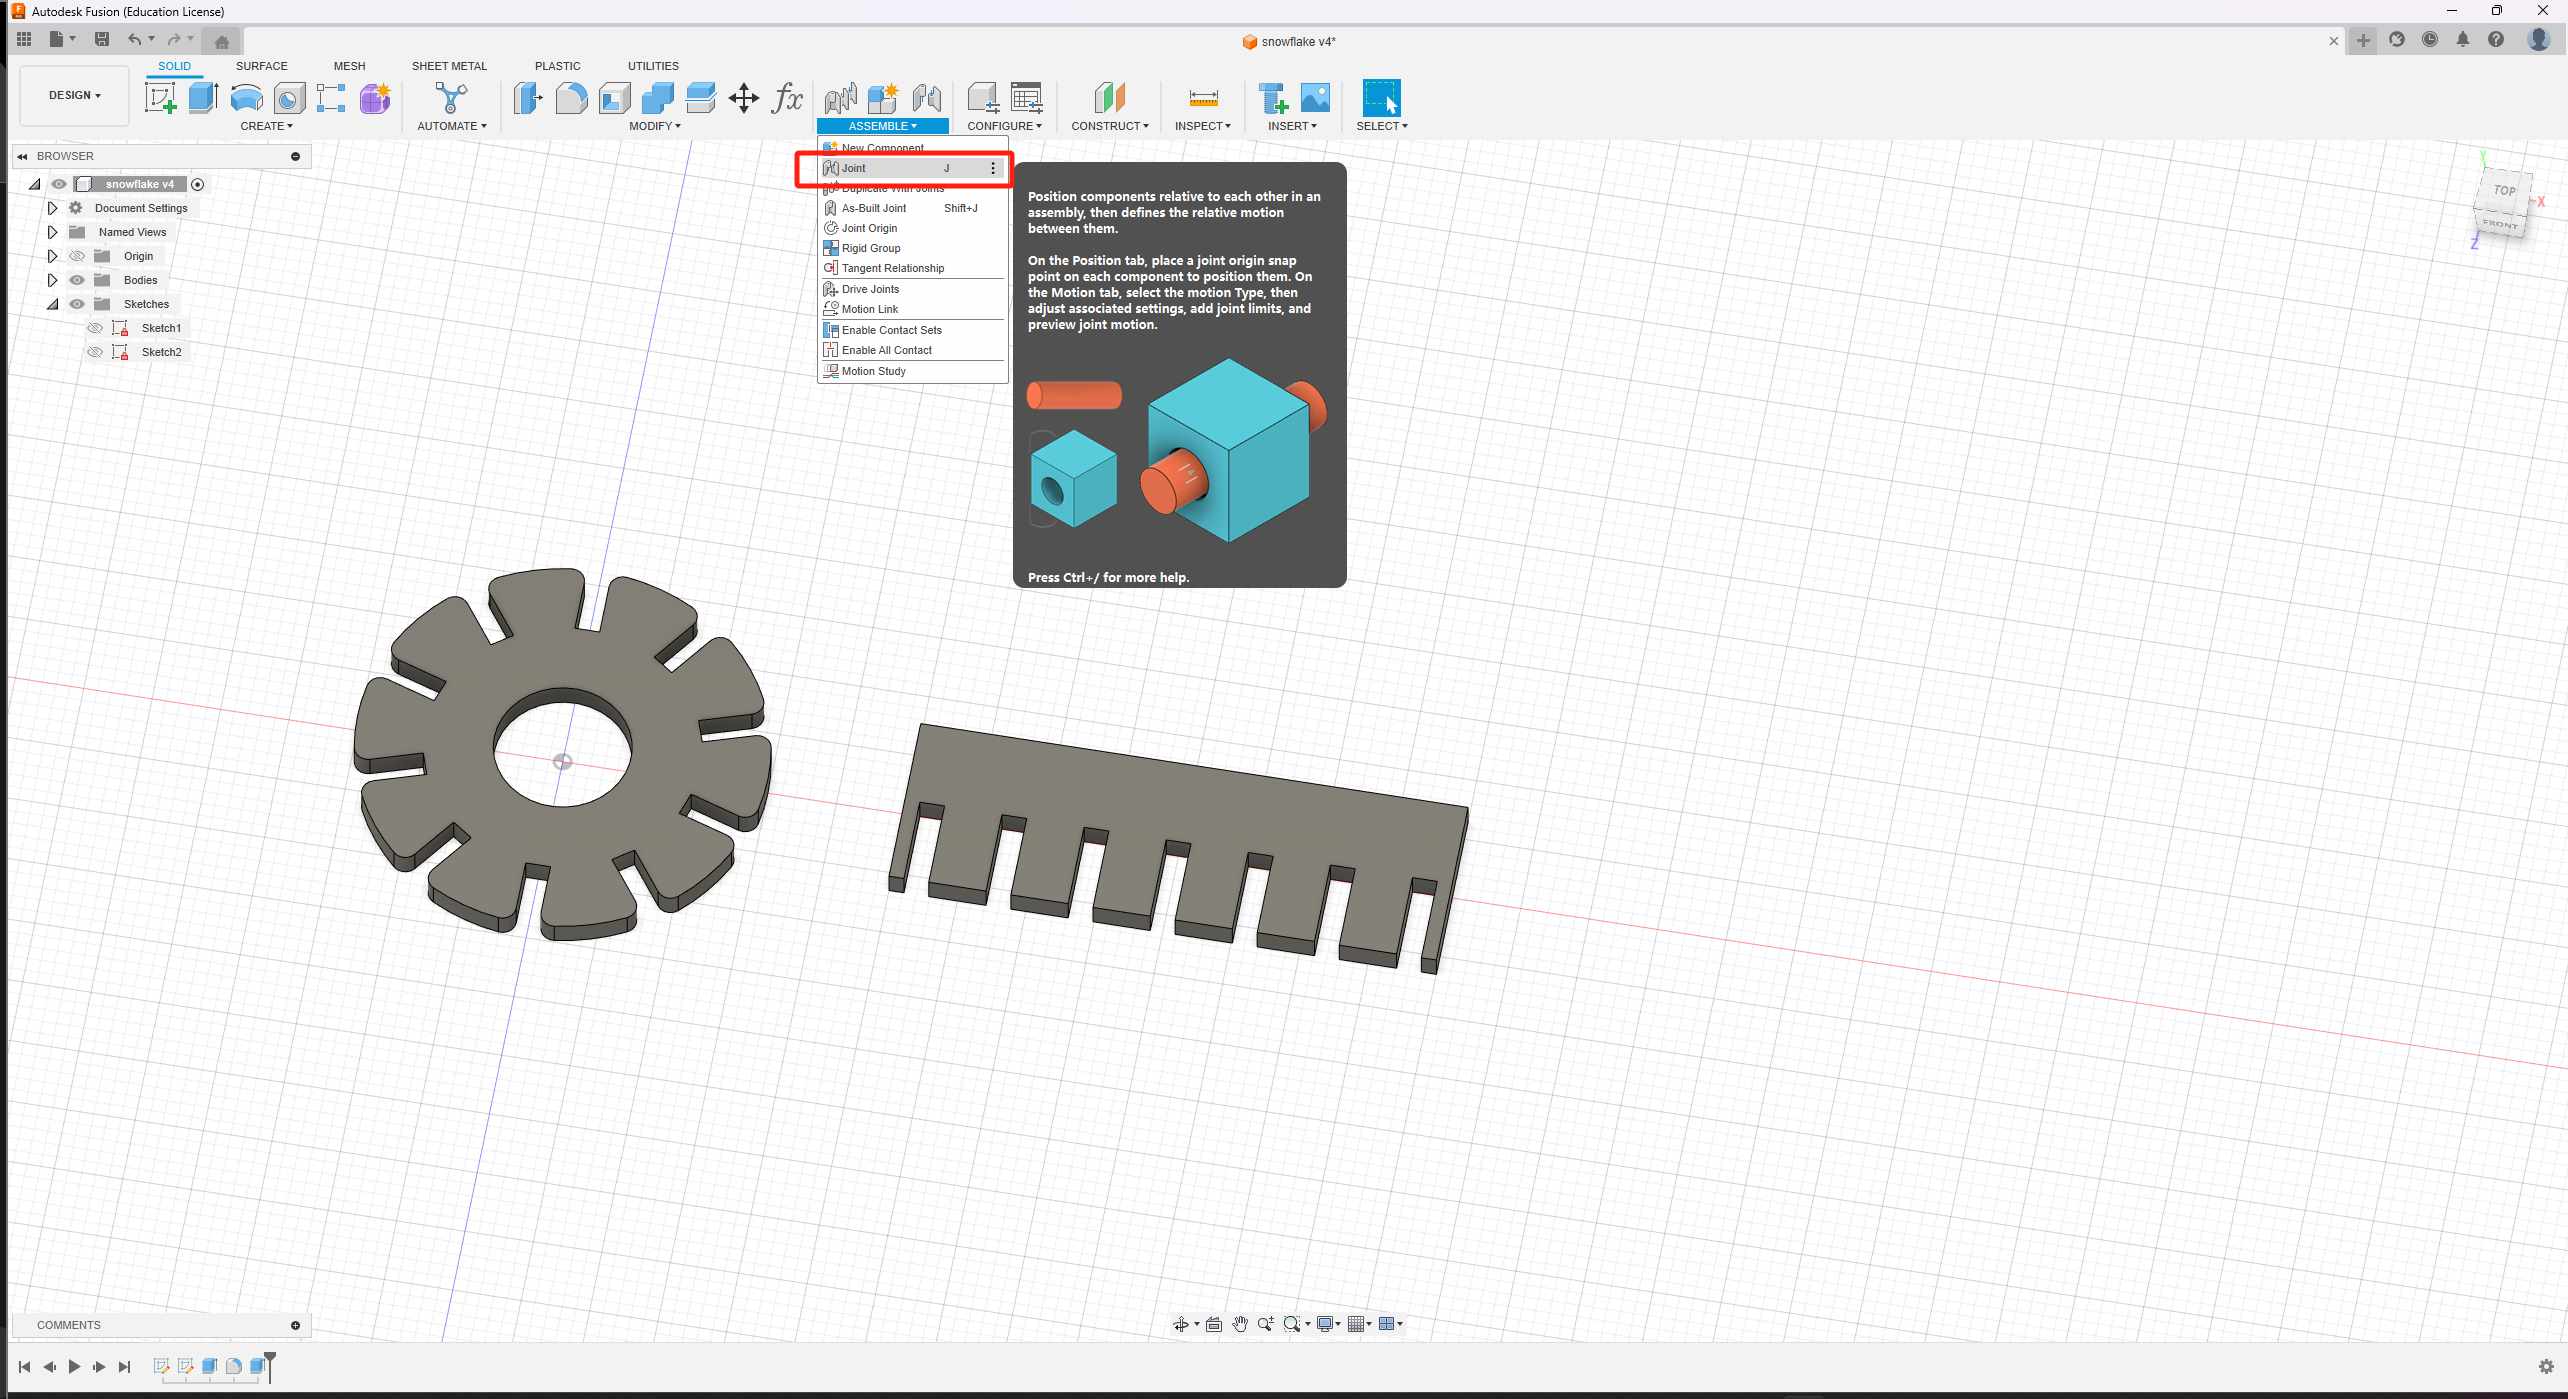This screenshot has width=2568, height=1399.
Task: Open the CREATE dropdown menu
Action: [267, 126]
